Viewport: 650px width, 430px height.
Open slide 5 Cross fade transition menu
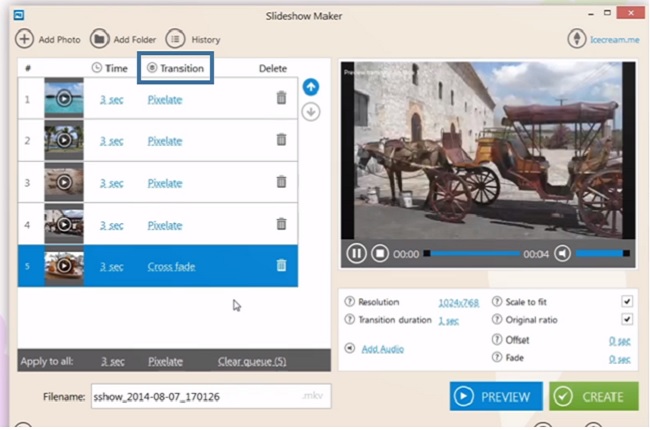[x=171, y=267]
